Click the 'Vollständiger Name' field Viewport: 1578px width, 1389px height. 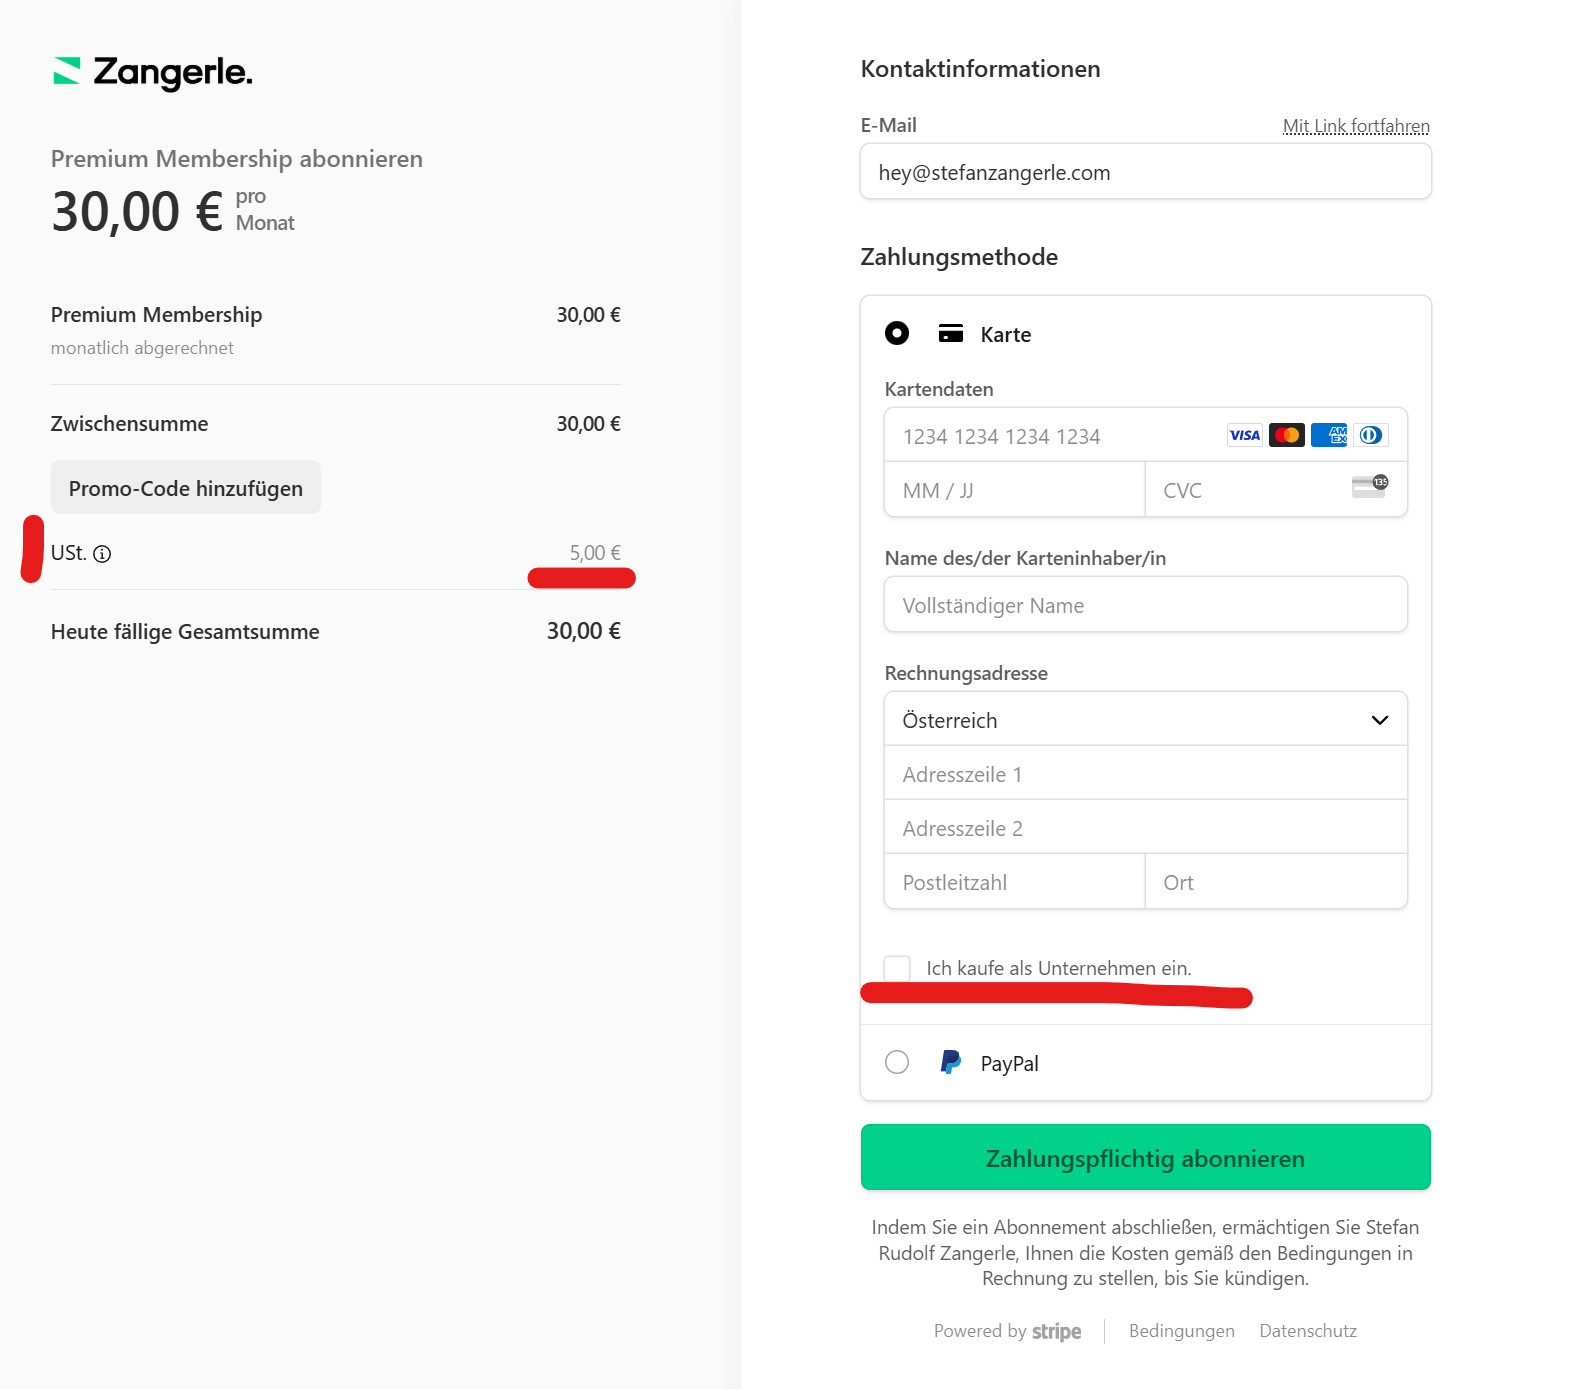pos(1146,604)
